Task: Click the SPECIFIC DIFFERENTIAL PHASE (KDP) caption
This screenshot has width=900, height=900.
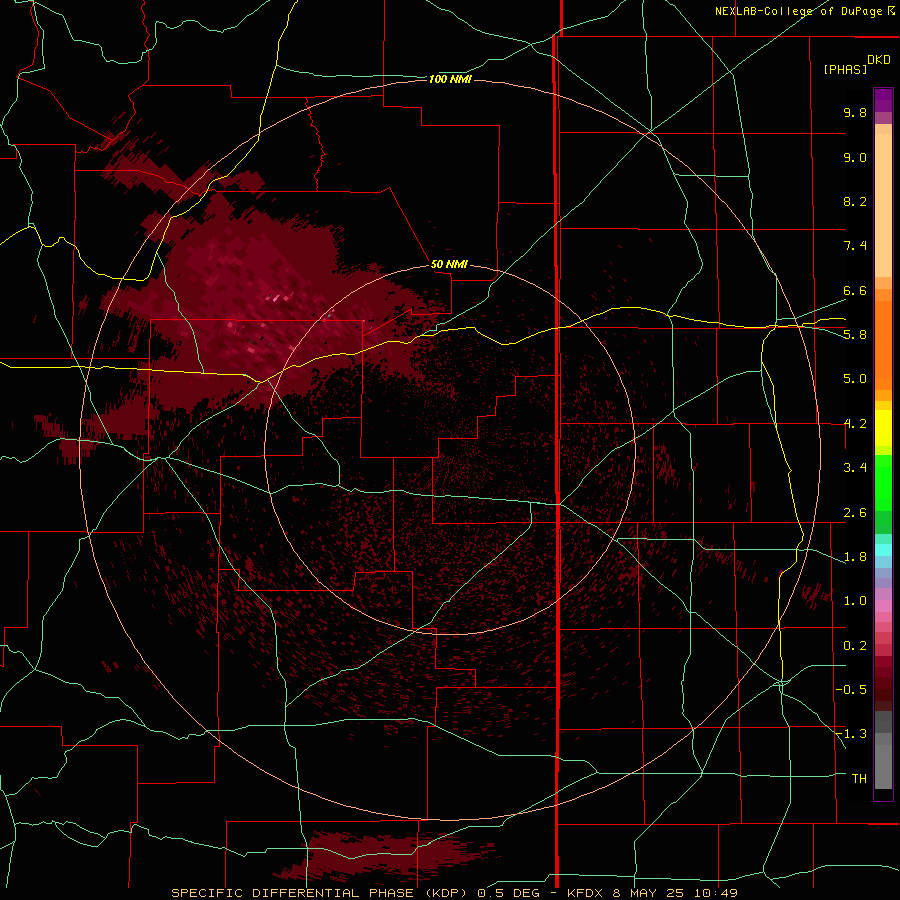Action: pos(319,893)
